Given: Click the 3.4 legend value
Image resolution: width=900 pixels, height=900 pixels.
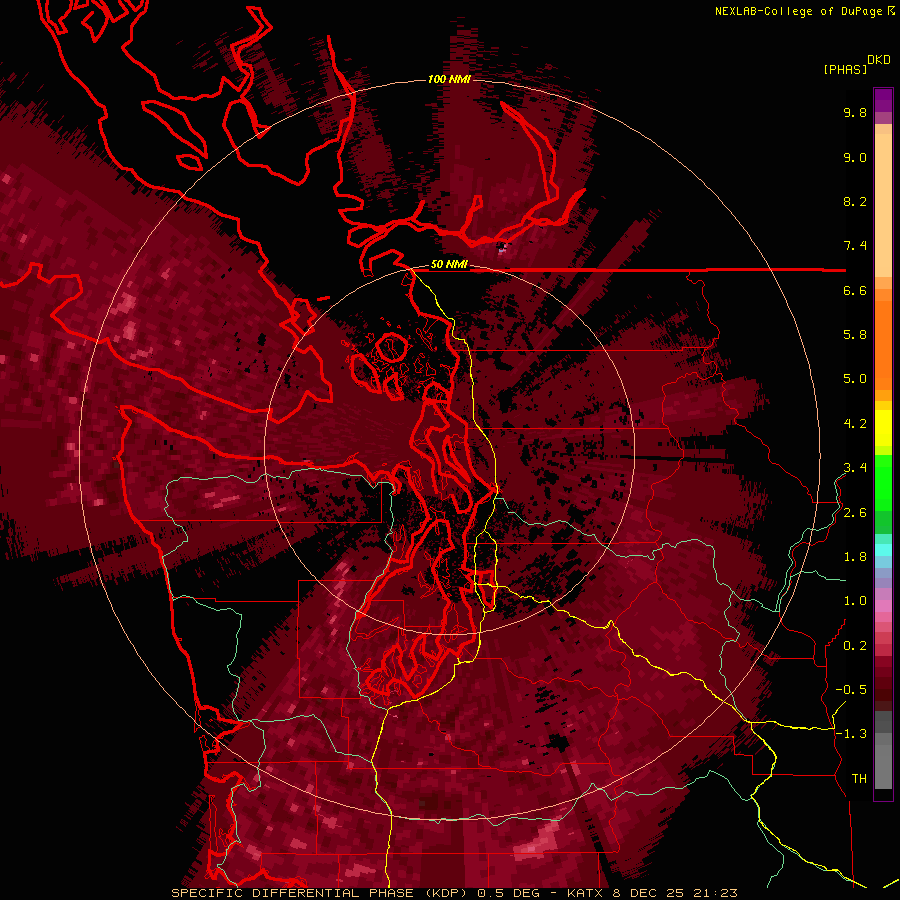Looking at the screenshot, I should [855, 468].
